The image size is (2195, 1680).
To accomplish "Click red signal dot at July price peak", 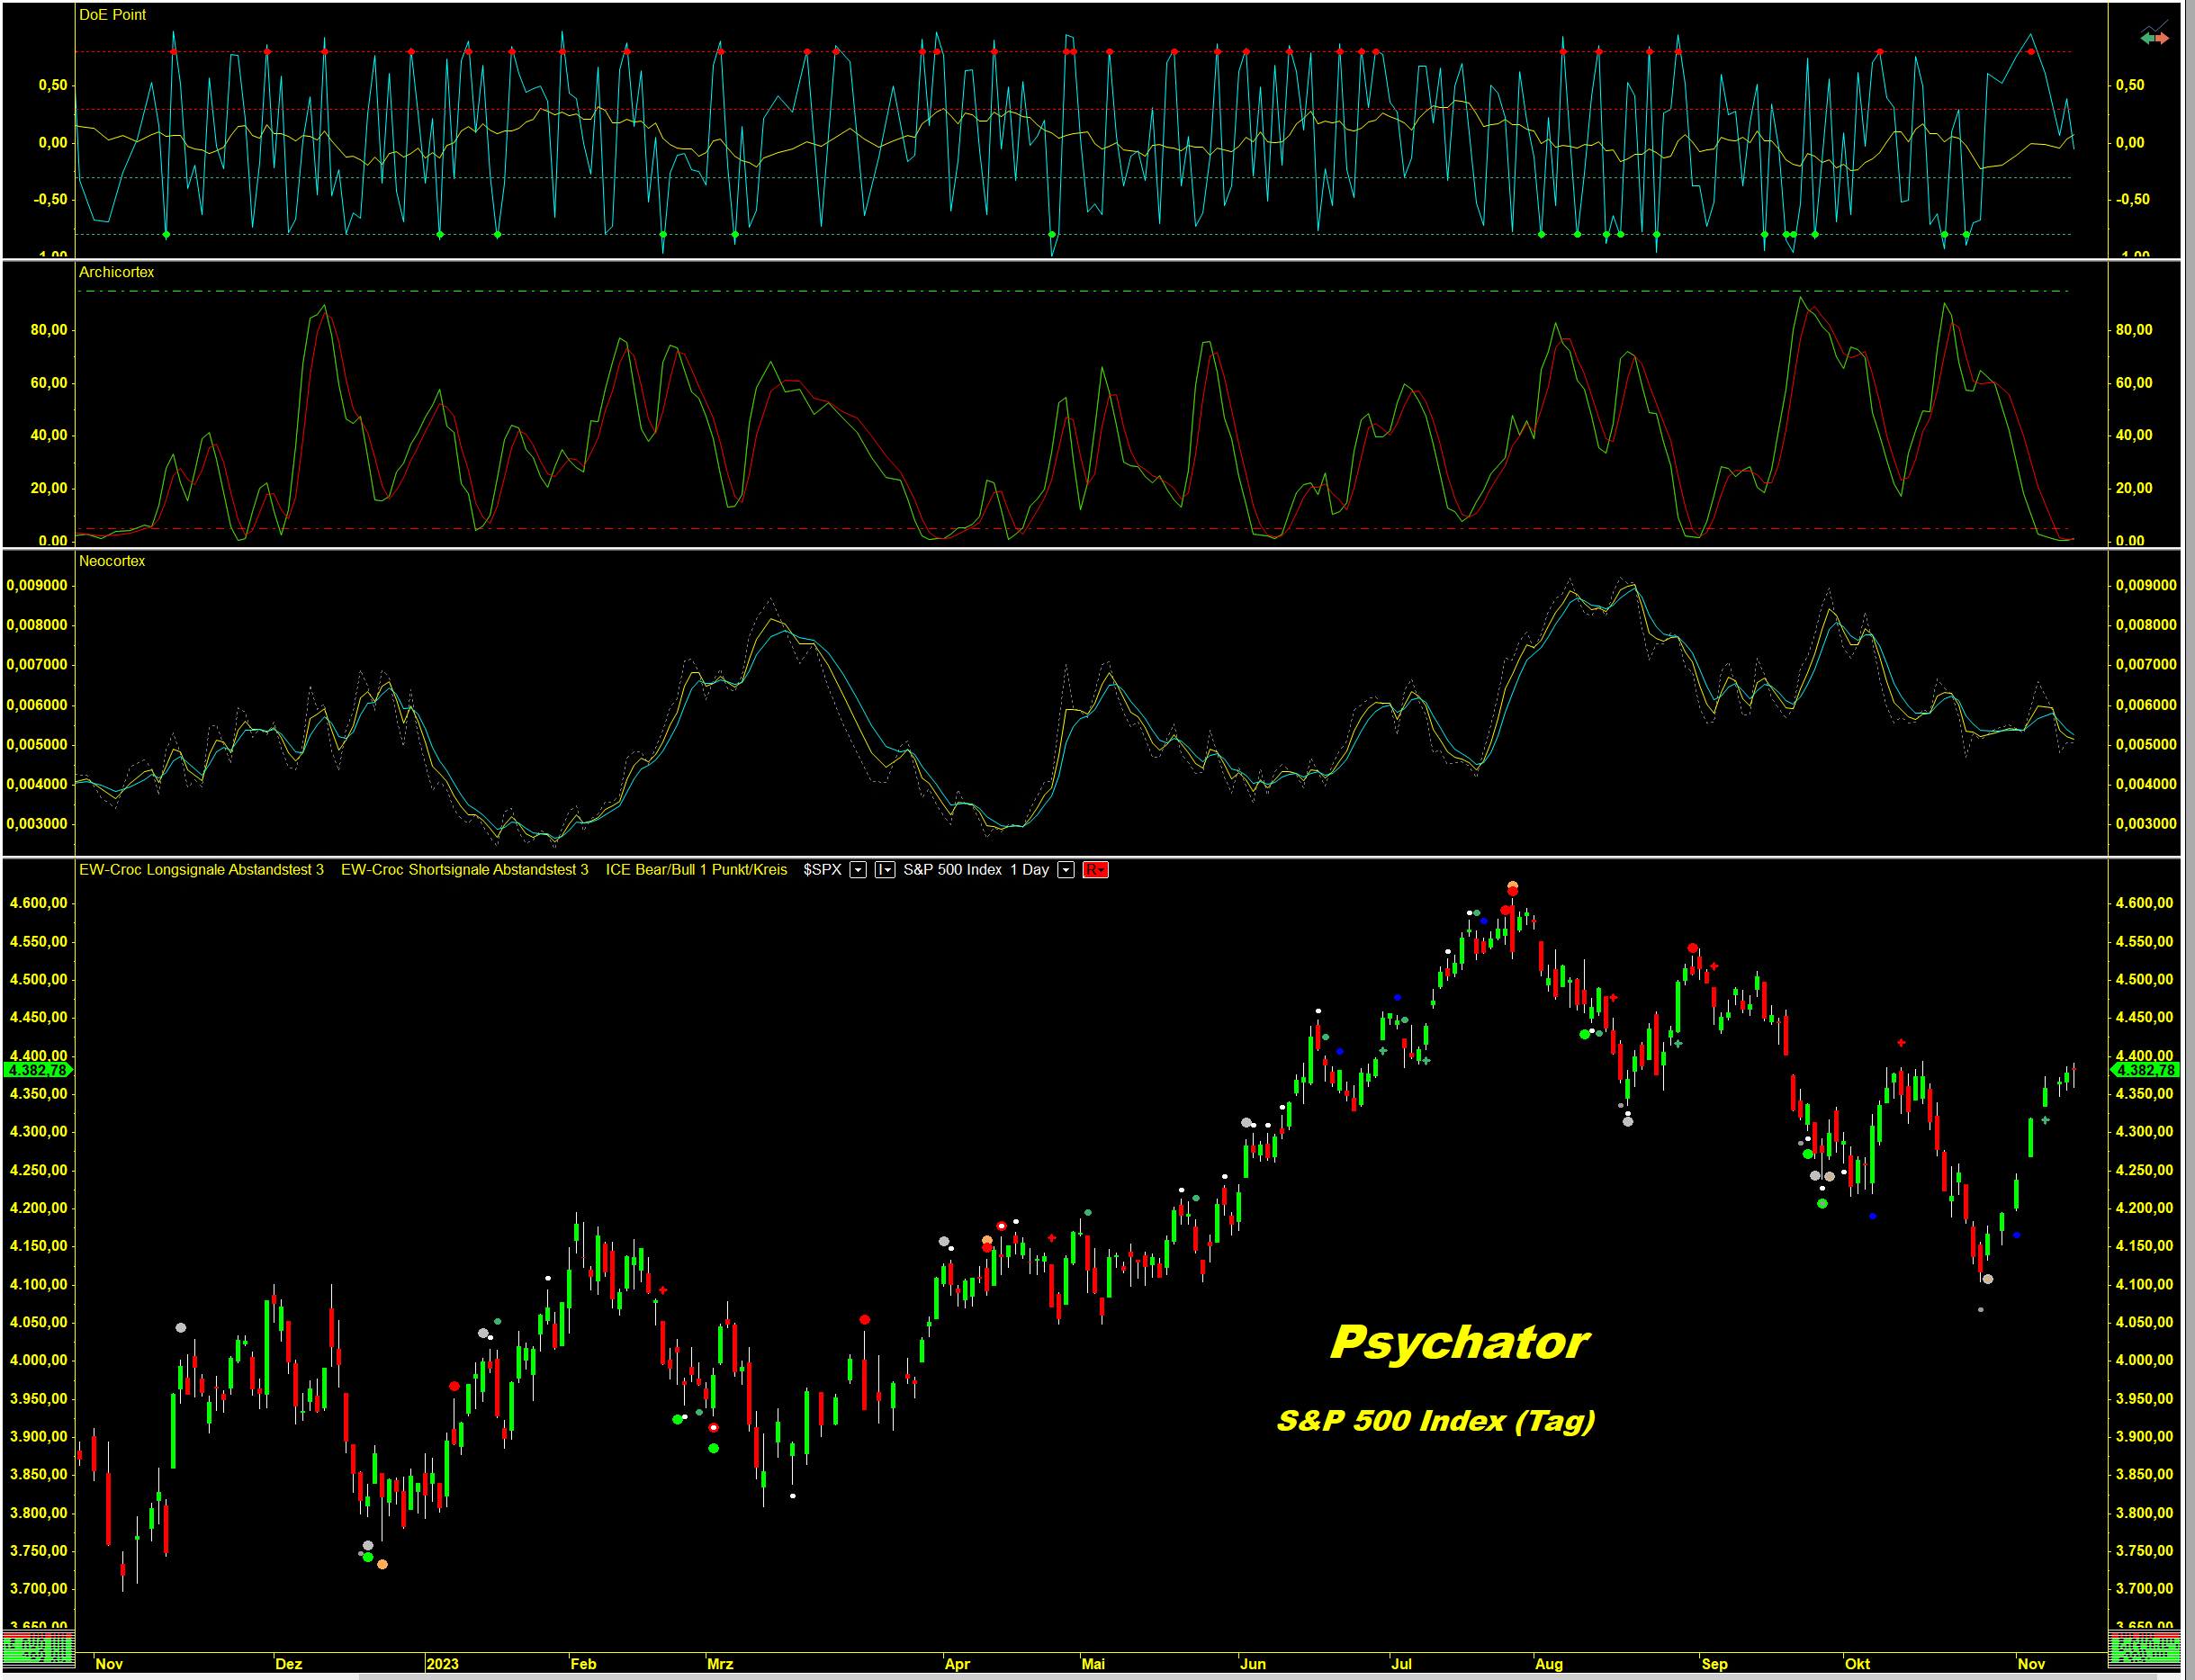I will pyautogui.click(x=1512, y=890).
